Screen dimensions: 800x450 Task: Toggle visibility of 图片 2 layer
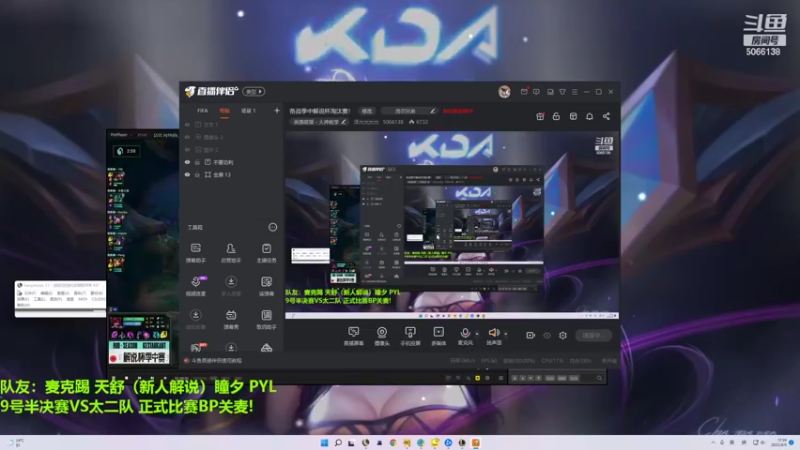point(187,149)
